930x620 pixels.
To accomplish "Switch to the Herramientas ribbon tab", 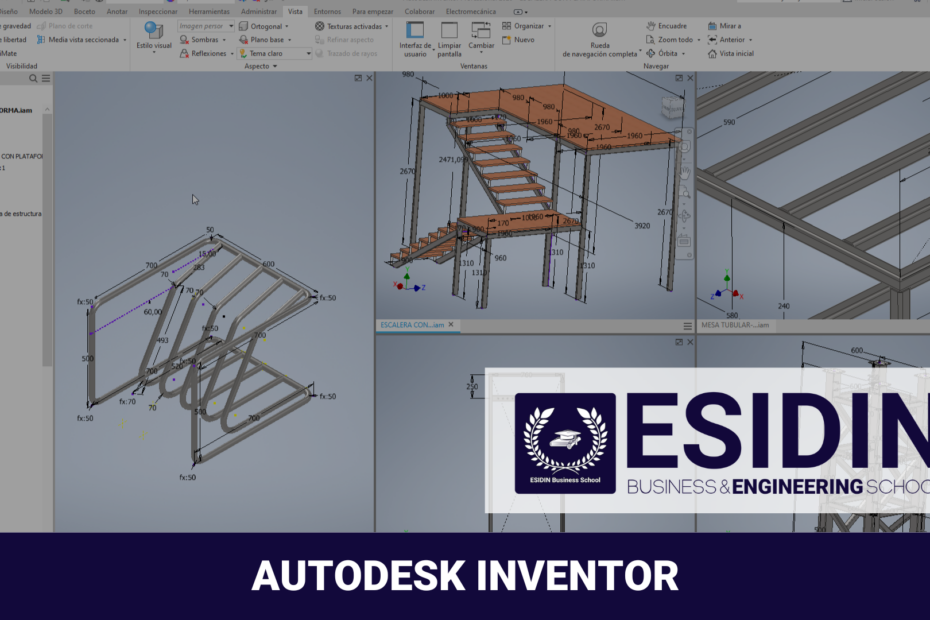I will coord(208,11).
